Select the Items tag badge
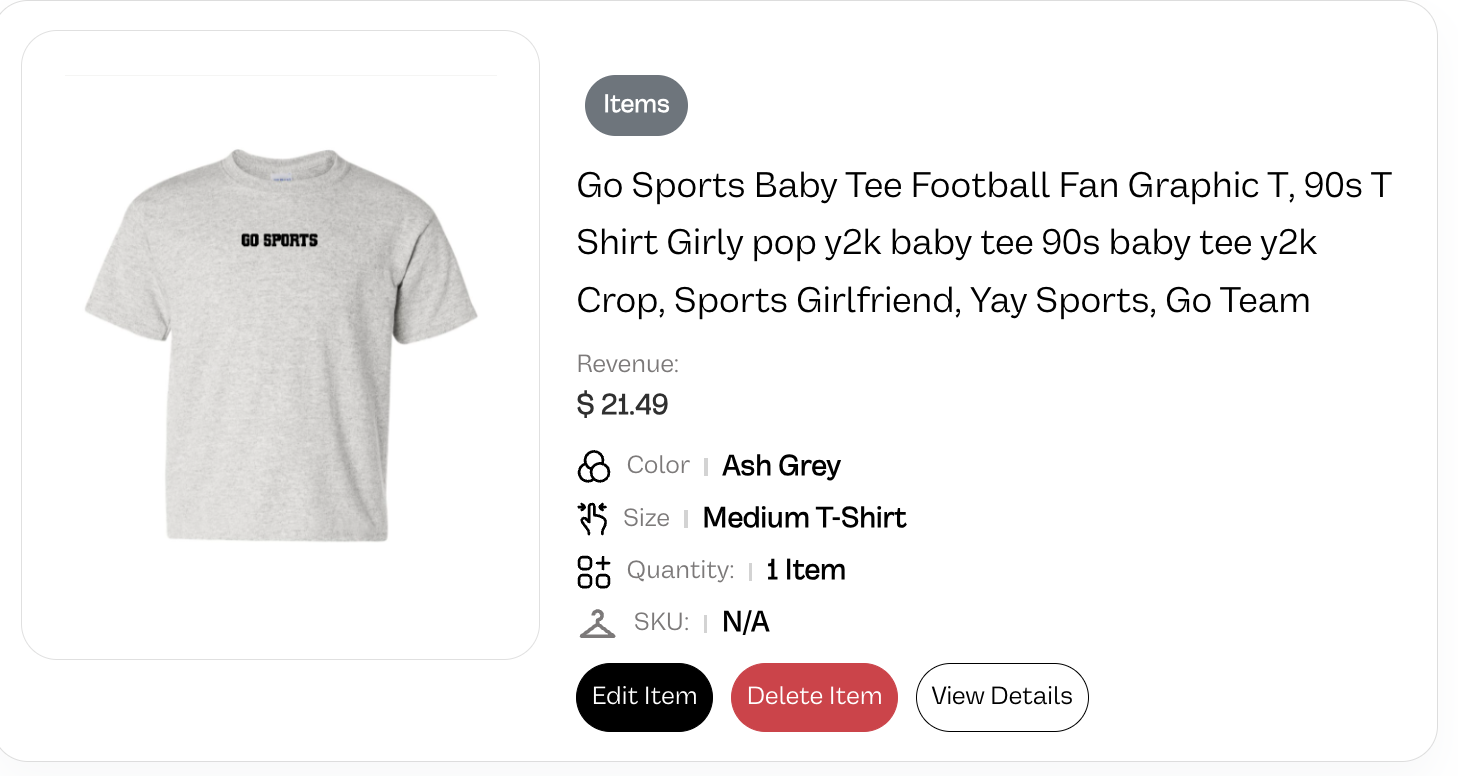 point(636,105)
